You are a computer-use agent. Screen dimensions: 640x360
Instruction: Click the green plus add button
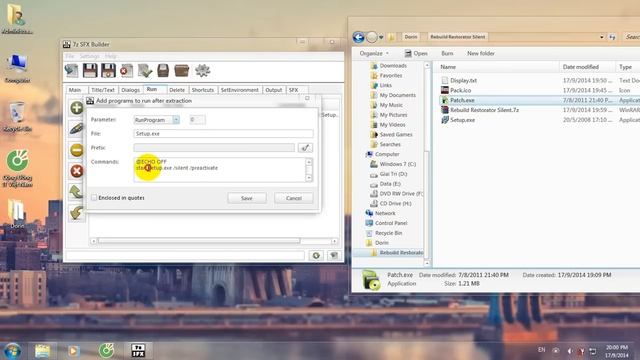click(77, 108)
